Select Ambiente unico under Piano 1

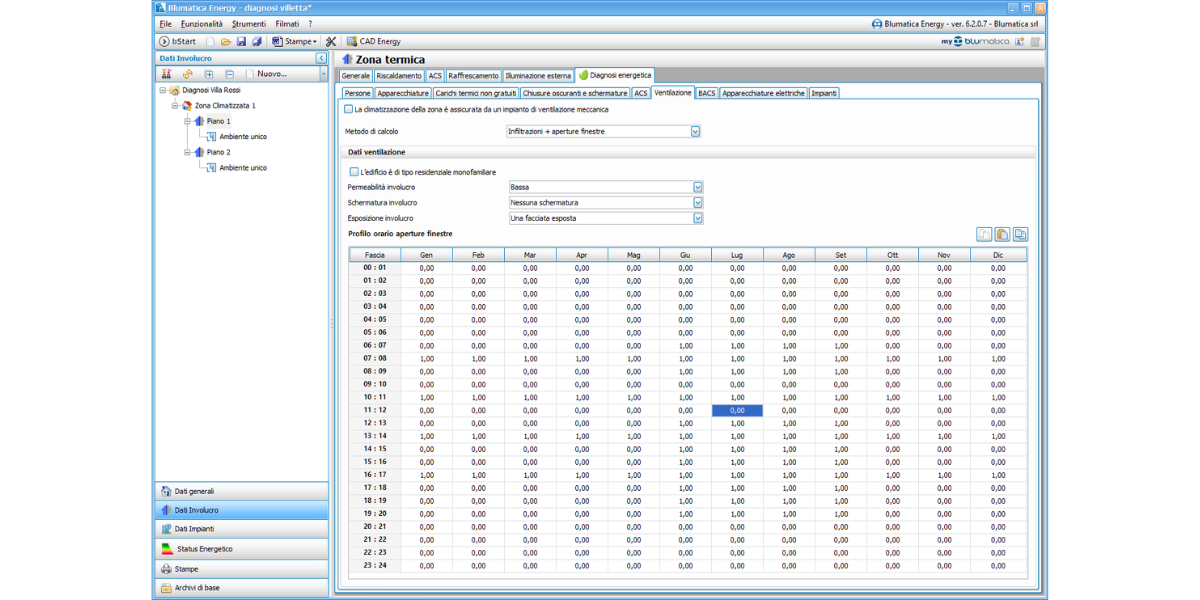pyautogui.click(x=242, y=137)
